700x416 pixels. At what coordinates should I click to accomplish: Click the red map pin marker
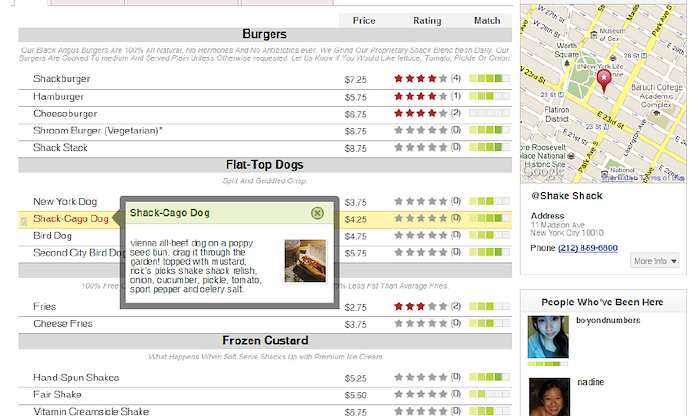604,80
